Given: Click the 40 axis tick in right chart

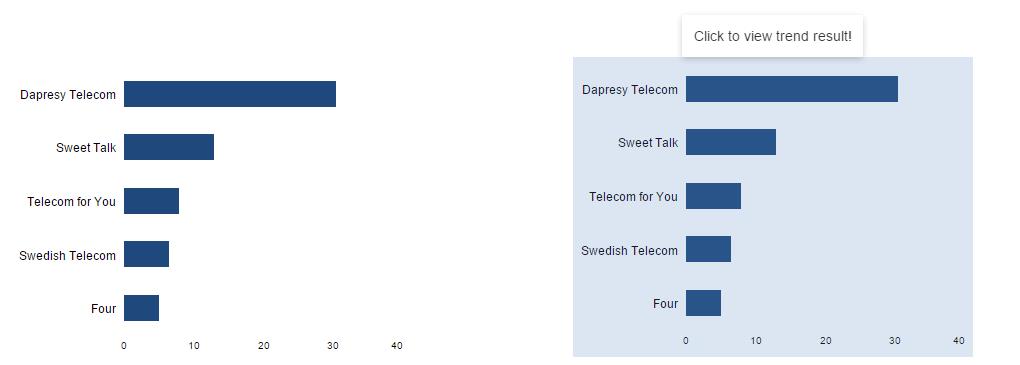Looking at the screenshot, I should [958, 340].
